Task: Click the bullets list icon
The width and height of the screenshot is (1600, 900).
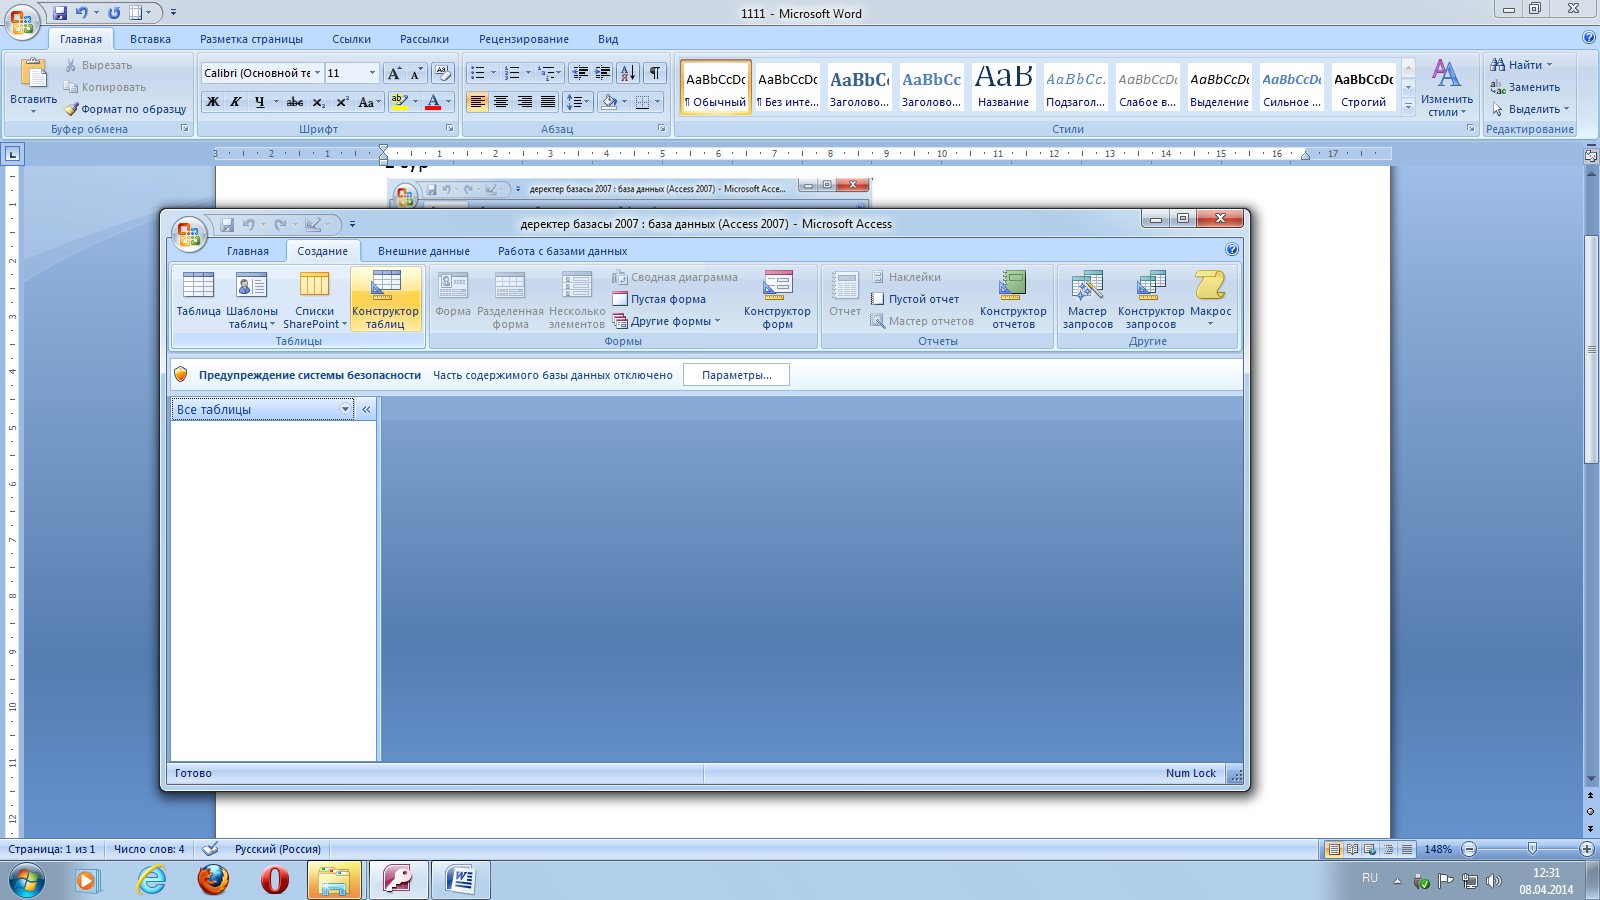Action: (x=478, y=73)
